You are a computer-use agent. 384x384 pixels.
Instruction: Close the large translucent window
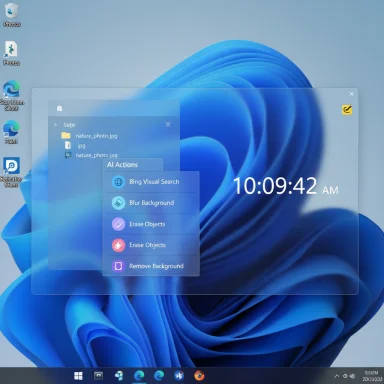[x=351, y=94]
